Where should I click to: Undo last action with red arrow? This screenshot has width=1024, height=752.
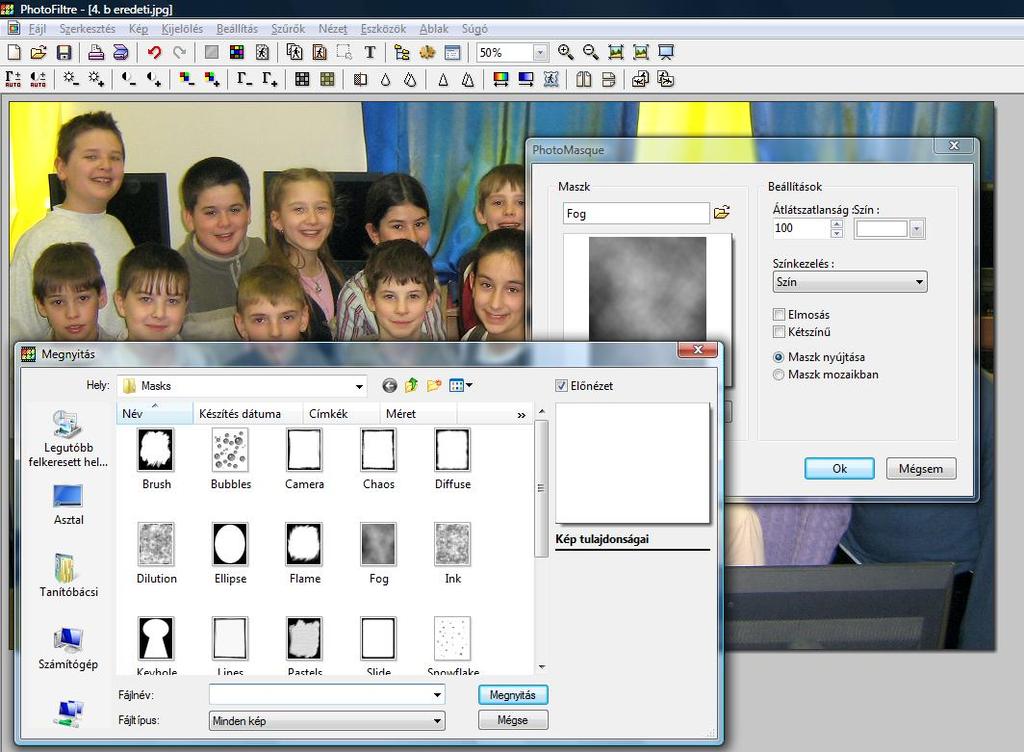click(154, 52)
